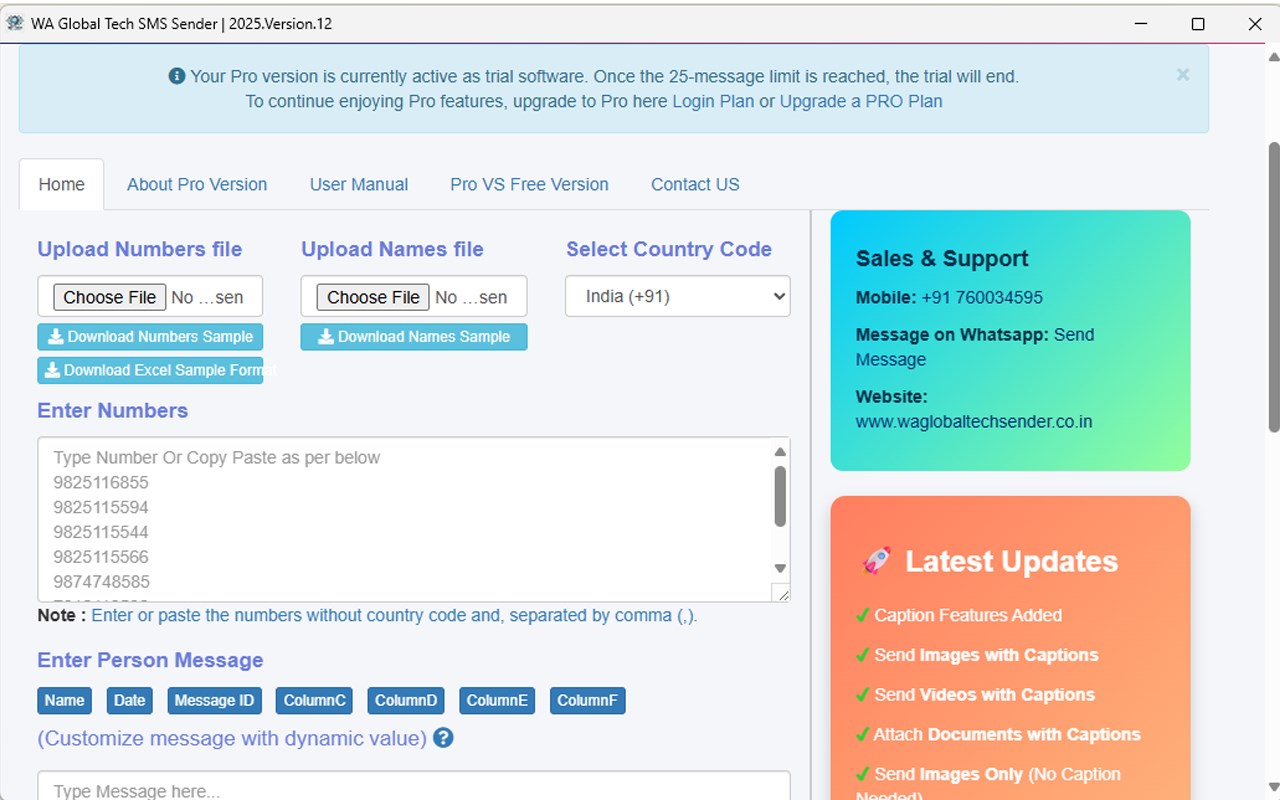
Task: Choose a file under Upload Names file
Action: tap(373, 297)
